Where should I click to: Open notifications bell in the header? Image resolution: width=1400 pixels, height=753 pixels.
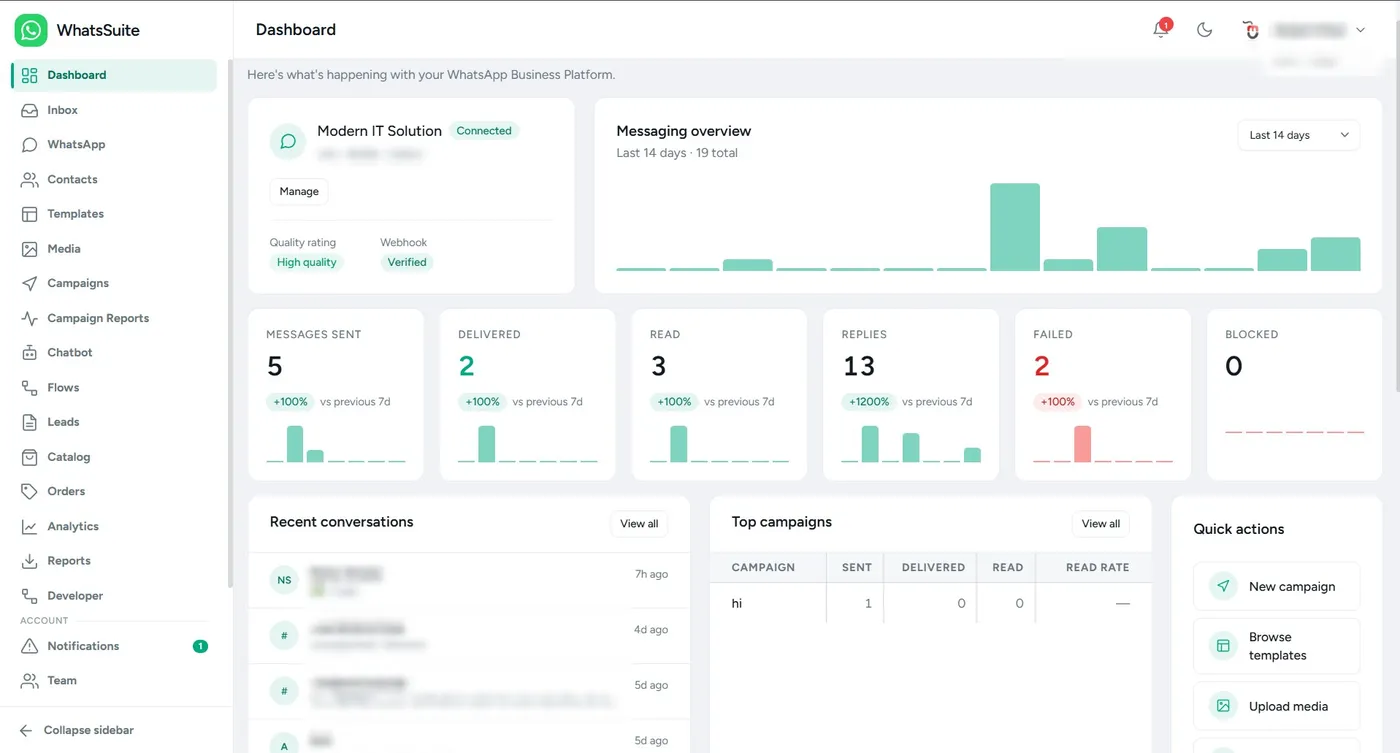[x=1161, y=30]
